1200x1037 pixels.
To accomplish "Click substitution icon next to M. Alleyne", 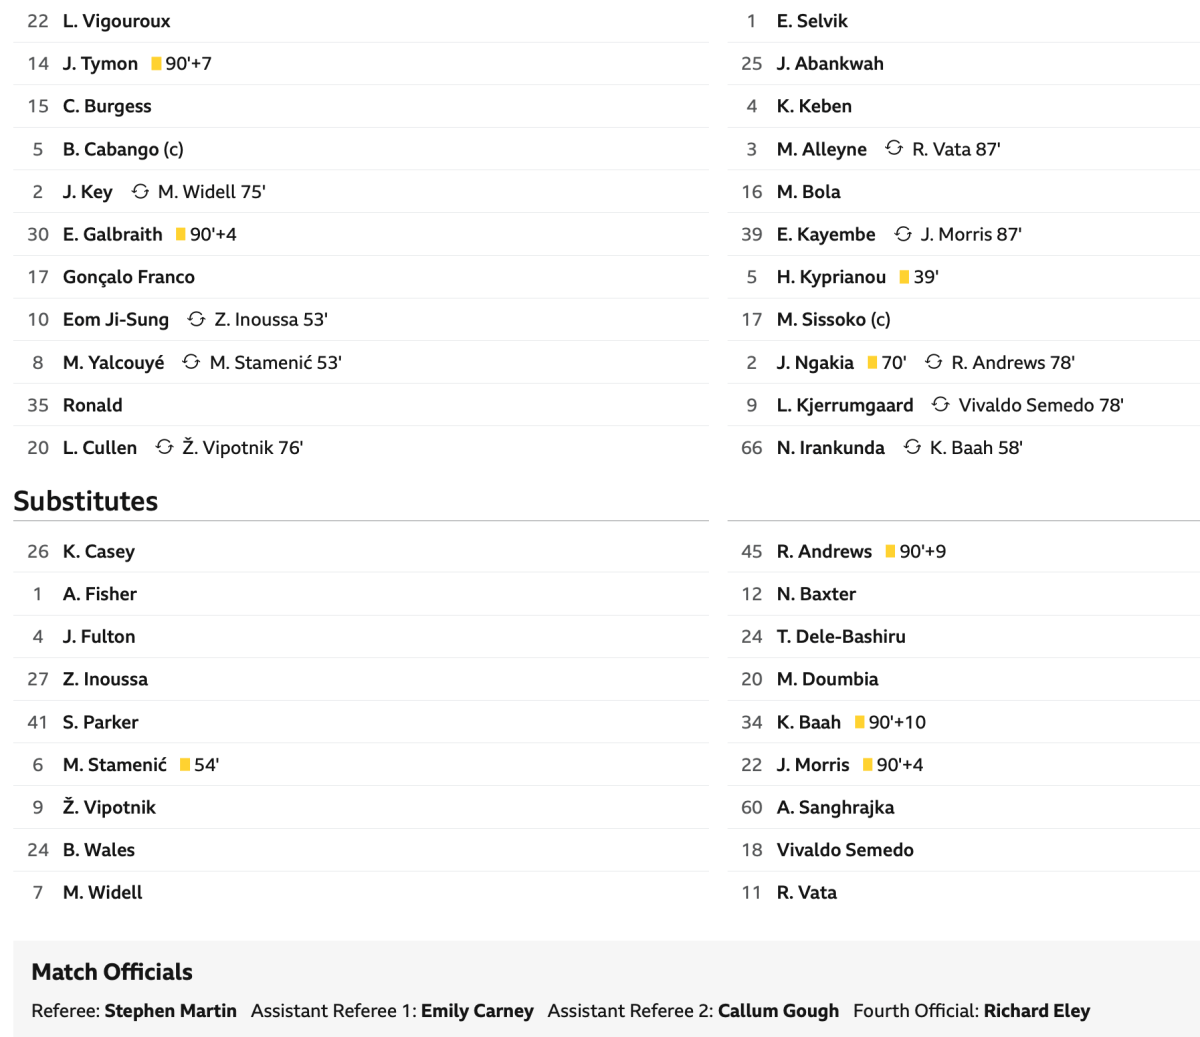I will tap(894, 148).
